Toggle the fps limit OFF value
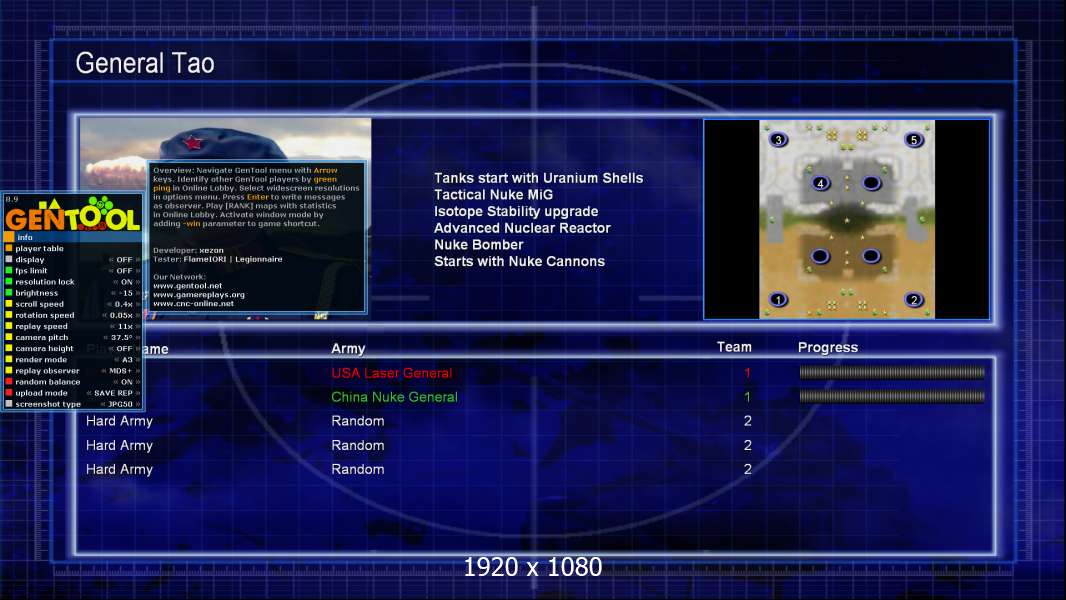Viewport: 1066px width, 600px height. [x=124, y=270]
